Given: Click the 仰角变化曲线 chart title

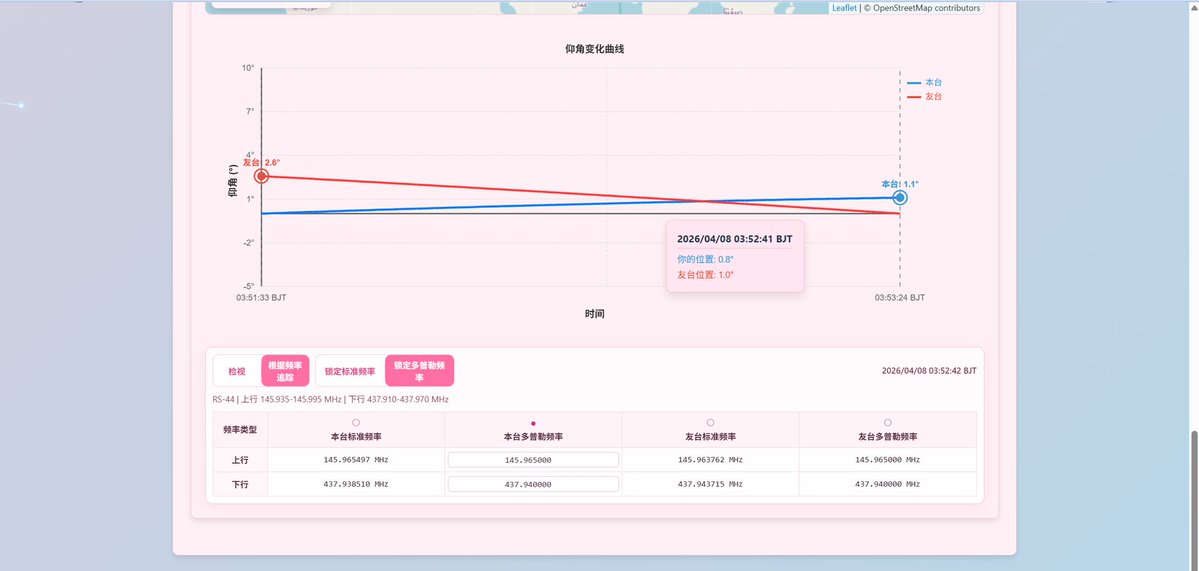Looking at the screenshot, I should (x=594, y=49).
